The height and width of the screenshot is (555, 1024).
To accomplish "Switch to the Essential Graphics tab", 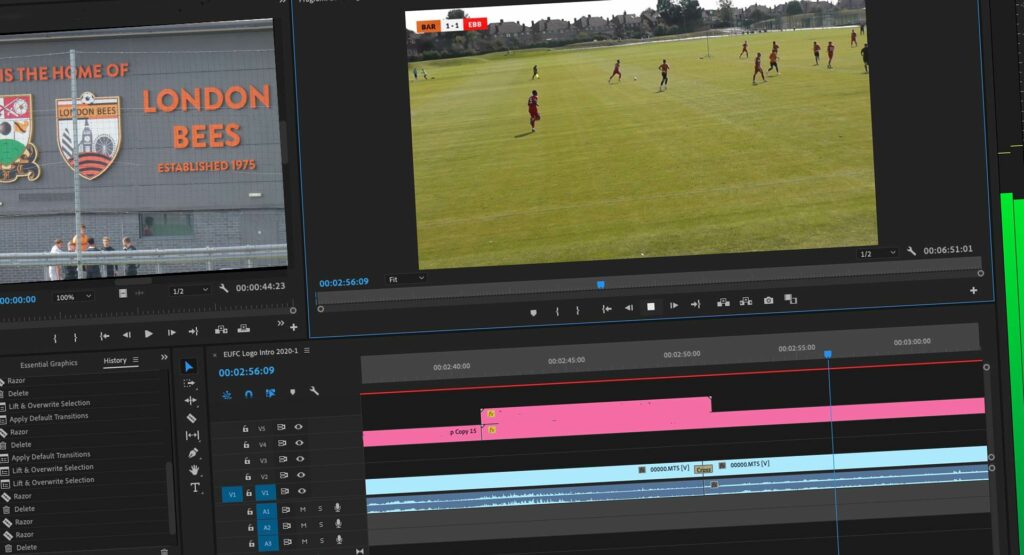I will pos(47,363).
